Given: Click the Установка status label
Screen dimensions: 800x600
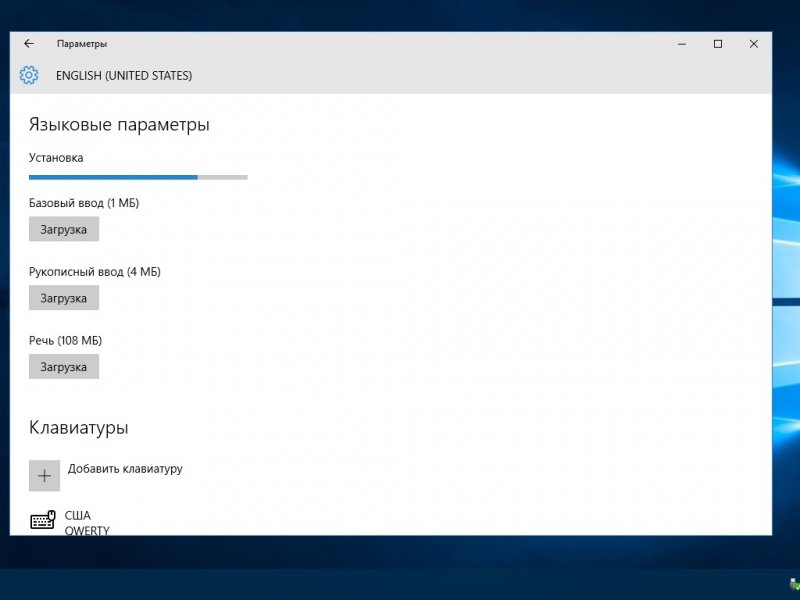Looking at the screenshot, I should click(x=56, y=158).
